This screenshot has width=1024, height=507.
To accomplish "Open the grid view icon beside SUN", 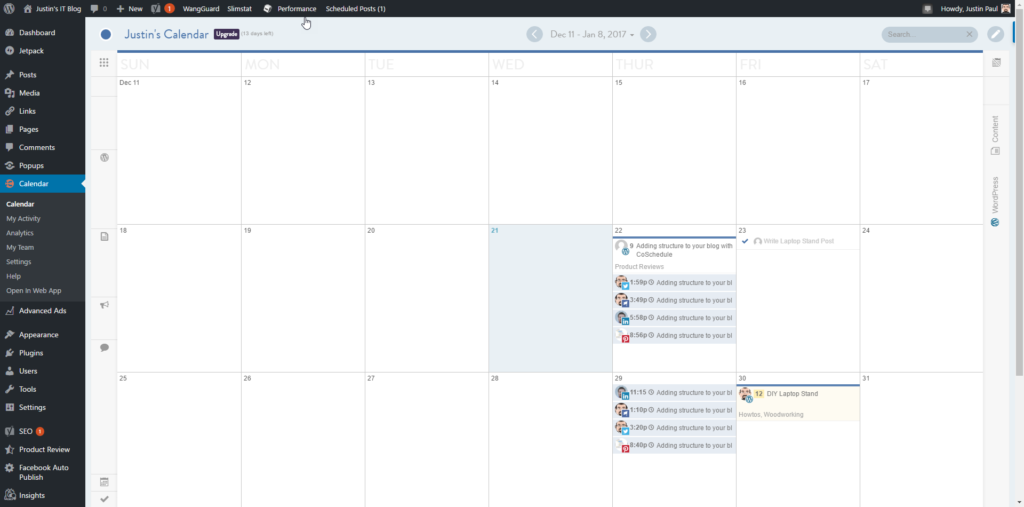I will coord(104,63).
